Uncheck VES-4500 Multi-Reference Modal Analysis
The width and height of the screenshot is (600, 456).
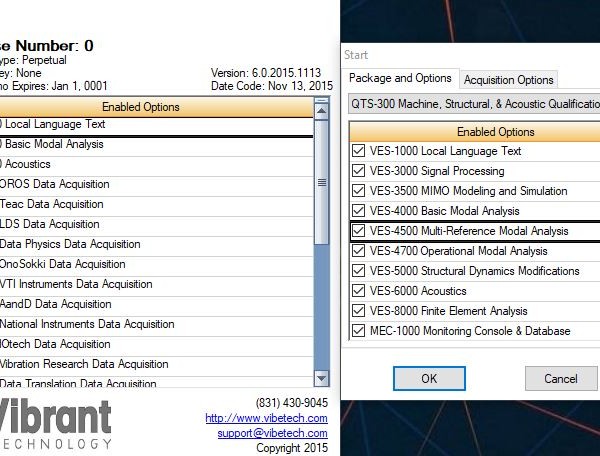click(x=359, y=231)
